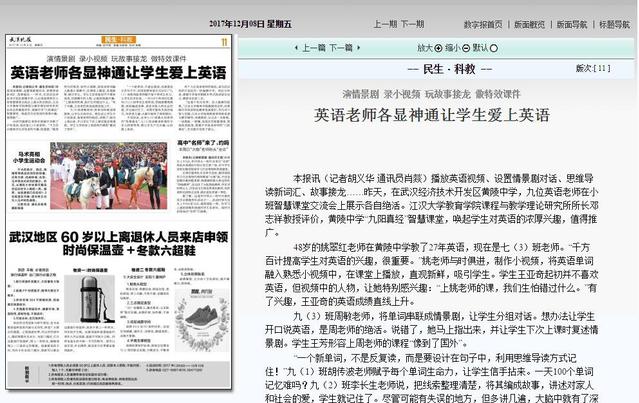
Task: Go to previous article 上一篇
Action: click(314, 48)
